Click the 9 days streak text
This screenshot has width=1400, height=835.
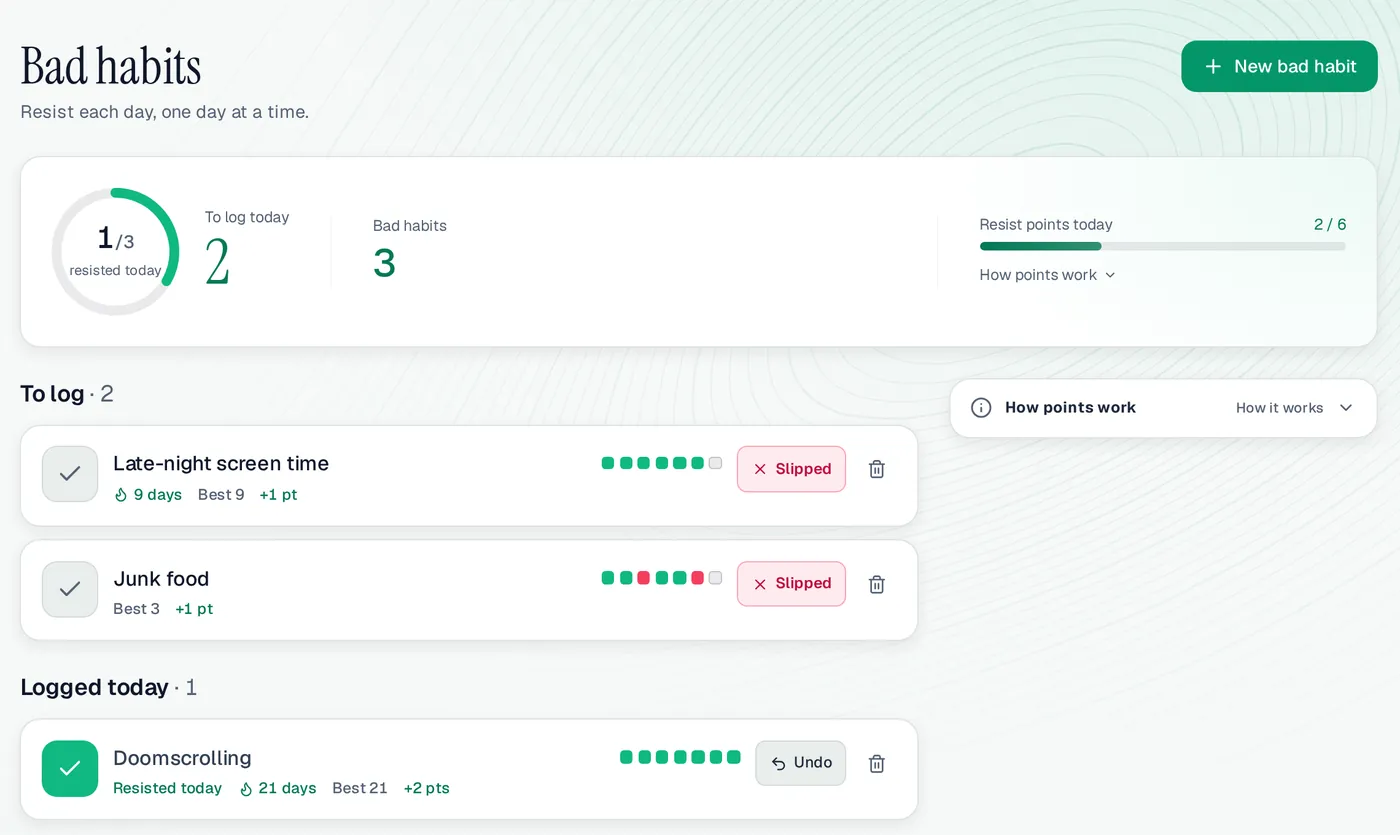coord(158,495)
